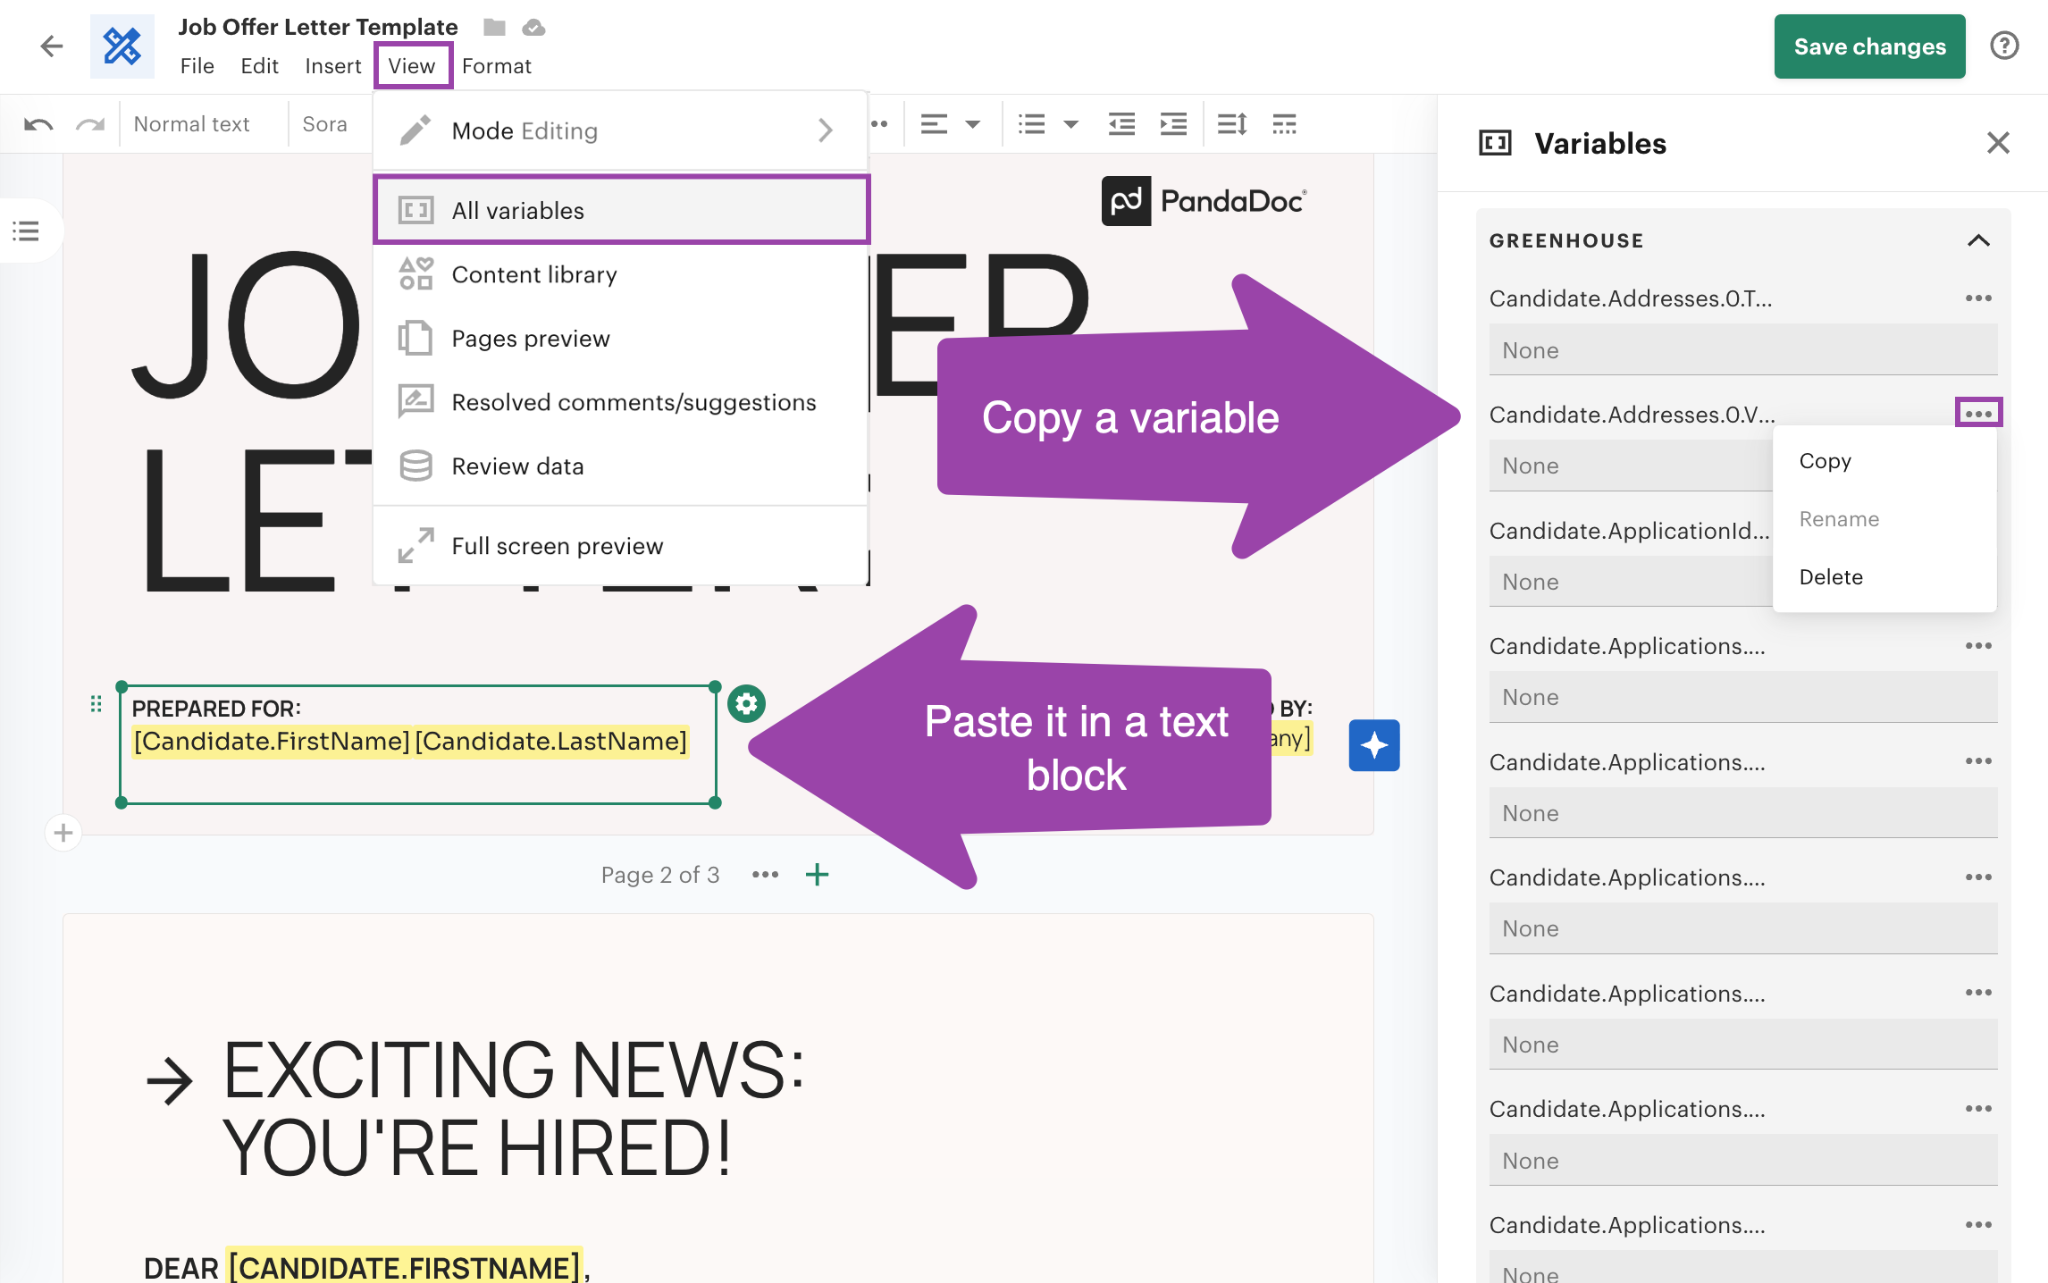Insert page break toolbar icon

point(1284,124)
